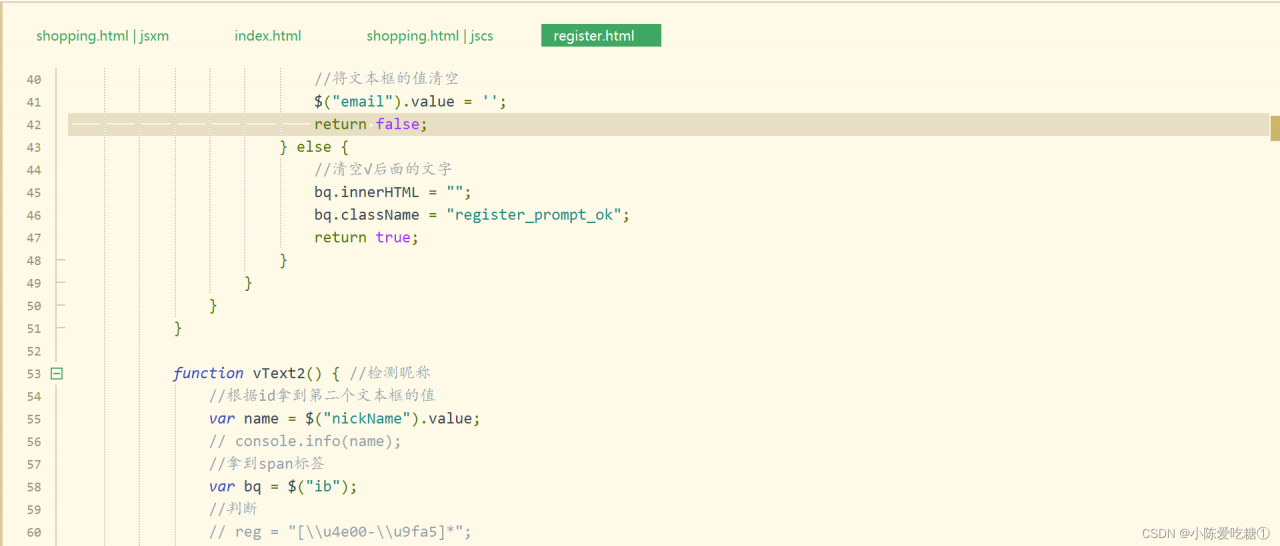
Task: Collapse the vText2 function fold marker
Action: point(57,373)
